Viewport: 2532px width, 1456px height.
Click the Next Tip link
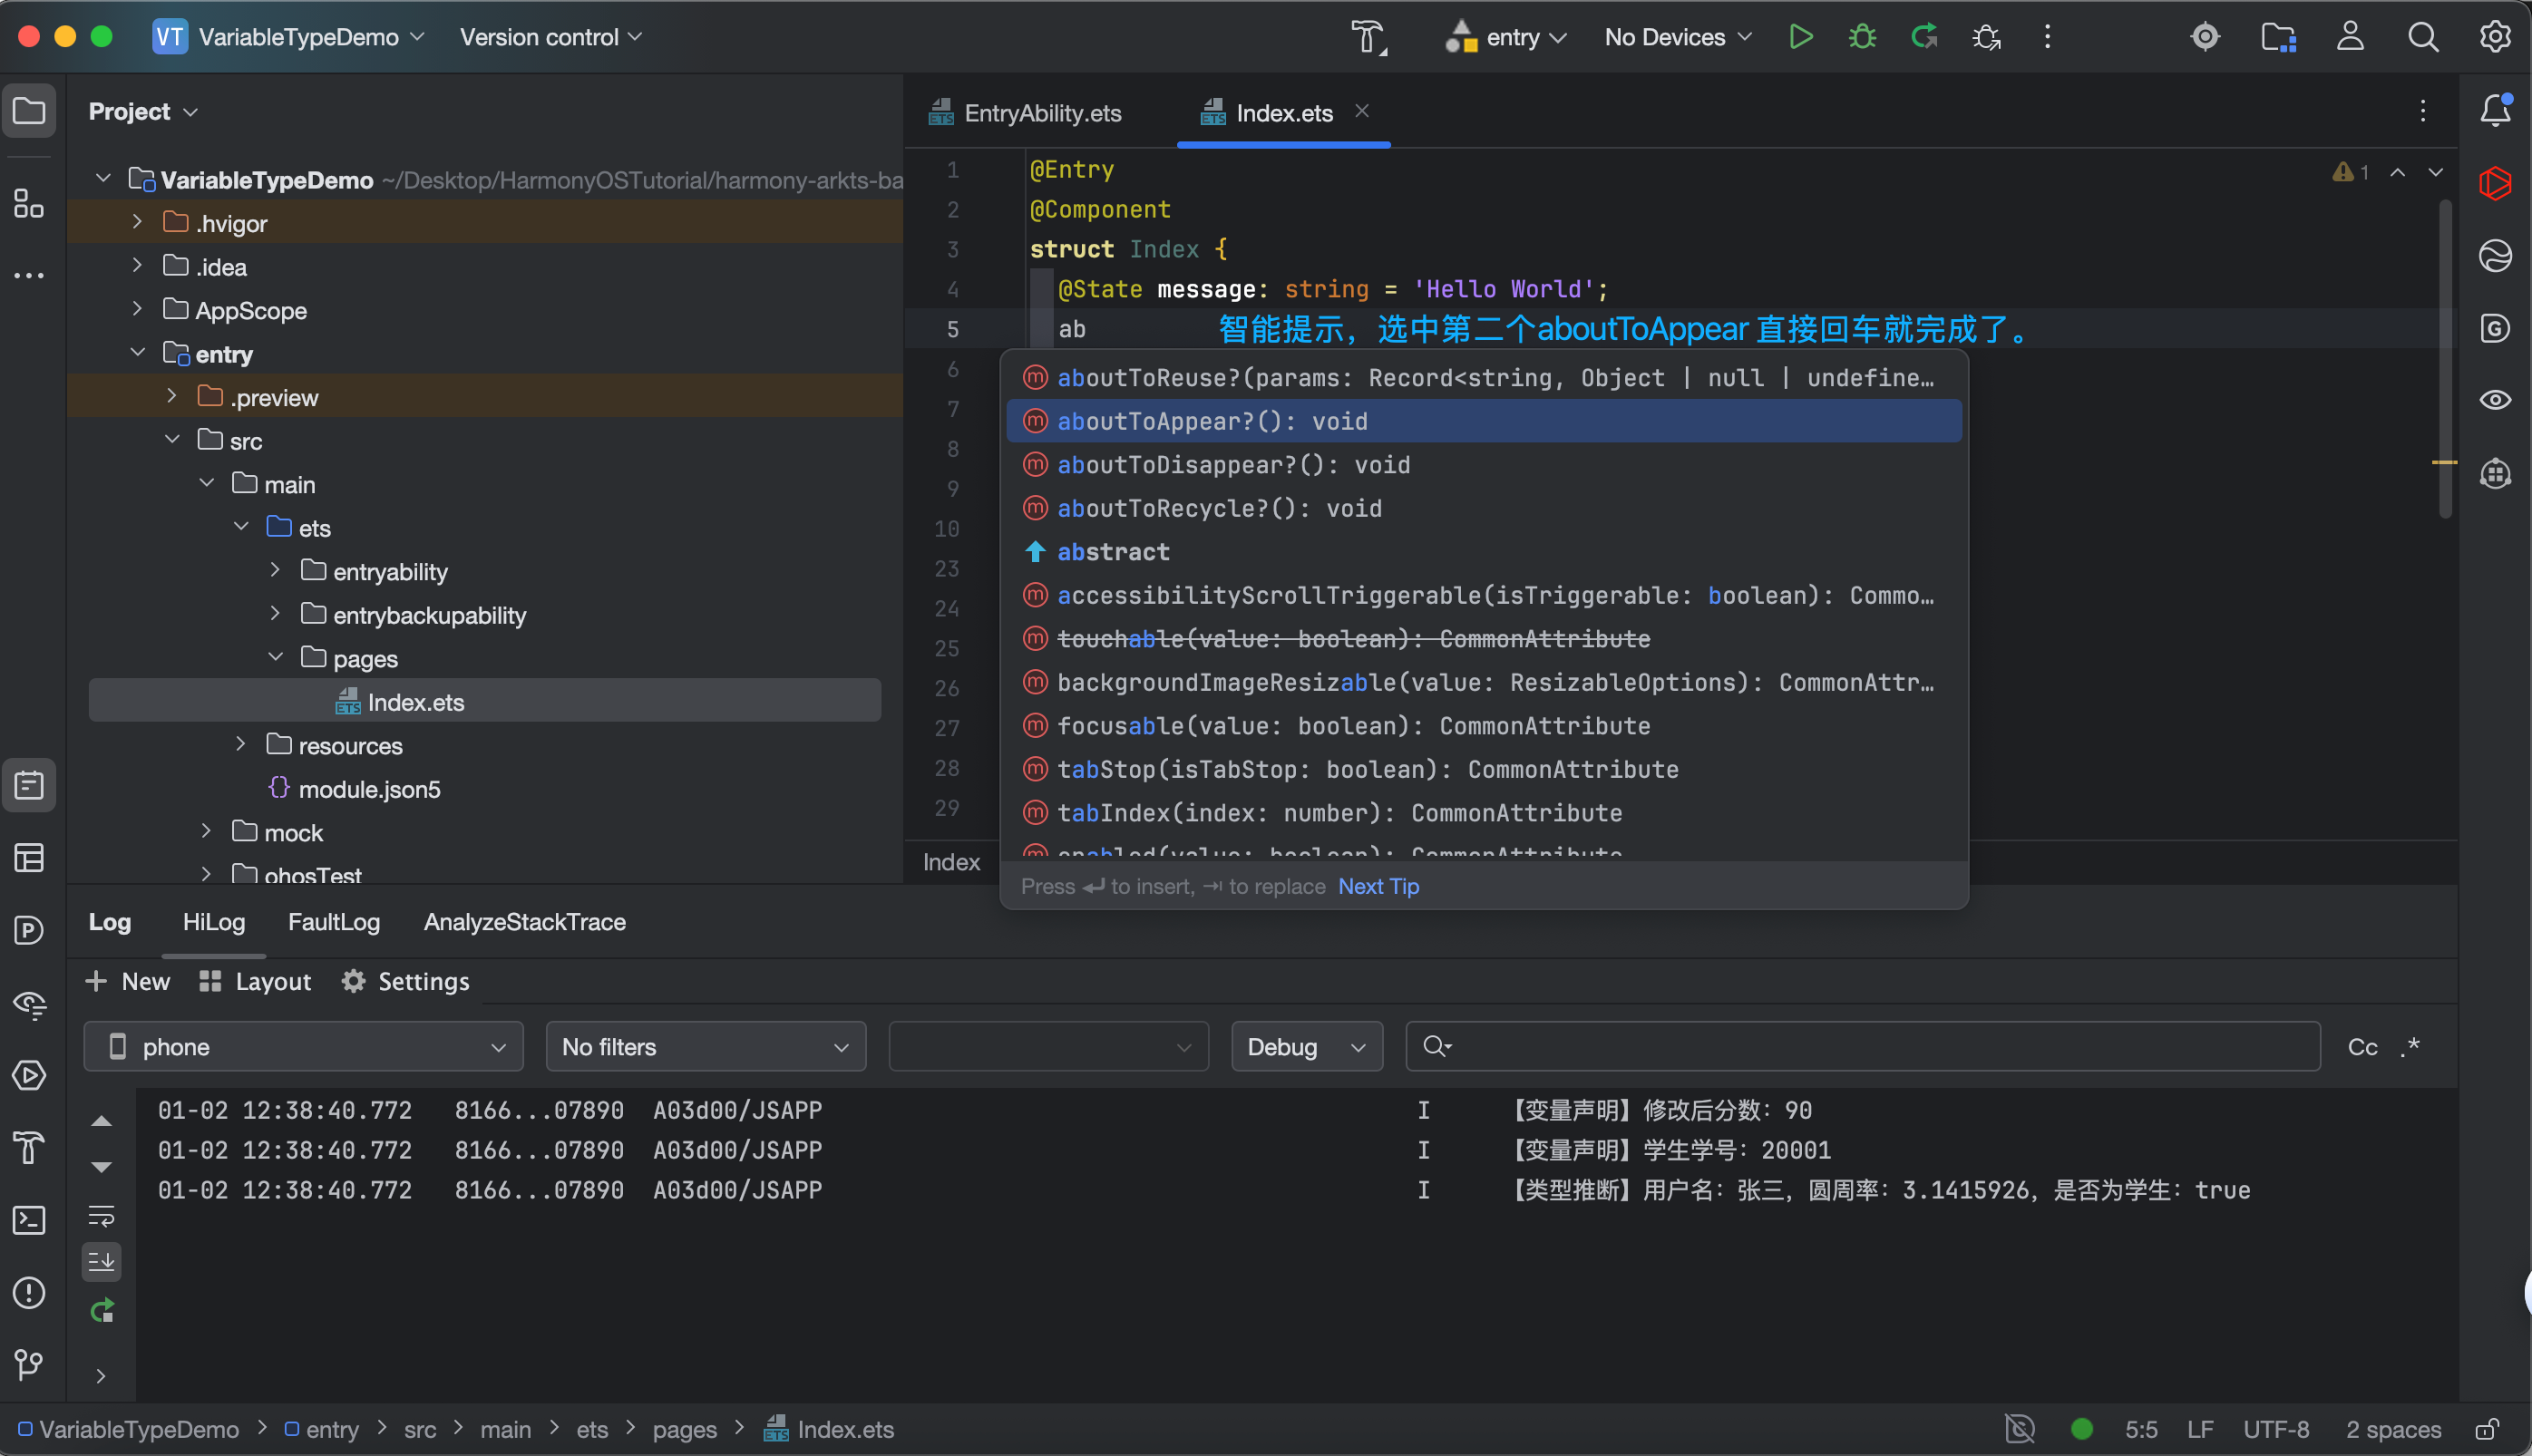click(1378, 886)
